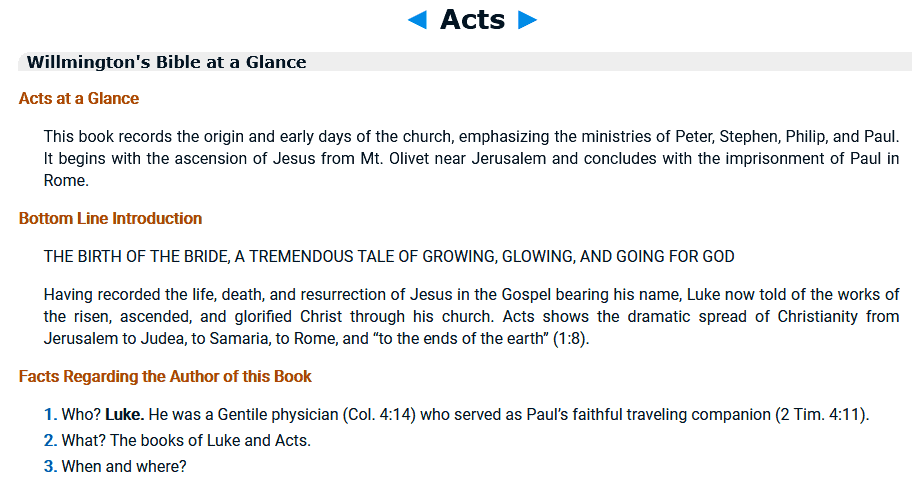Click list number 1 before 'Who?'

[x=50, y=415]
